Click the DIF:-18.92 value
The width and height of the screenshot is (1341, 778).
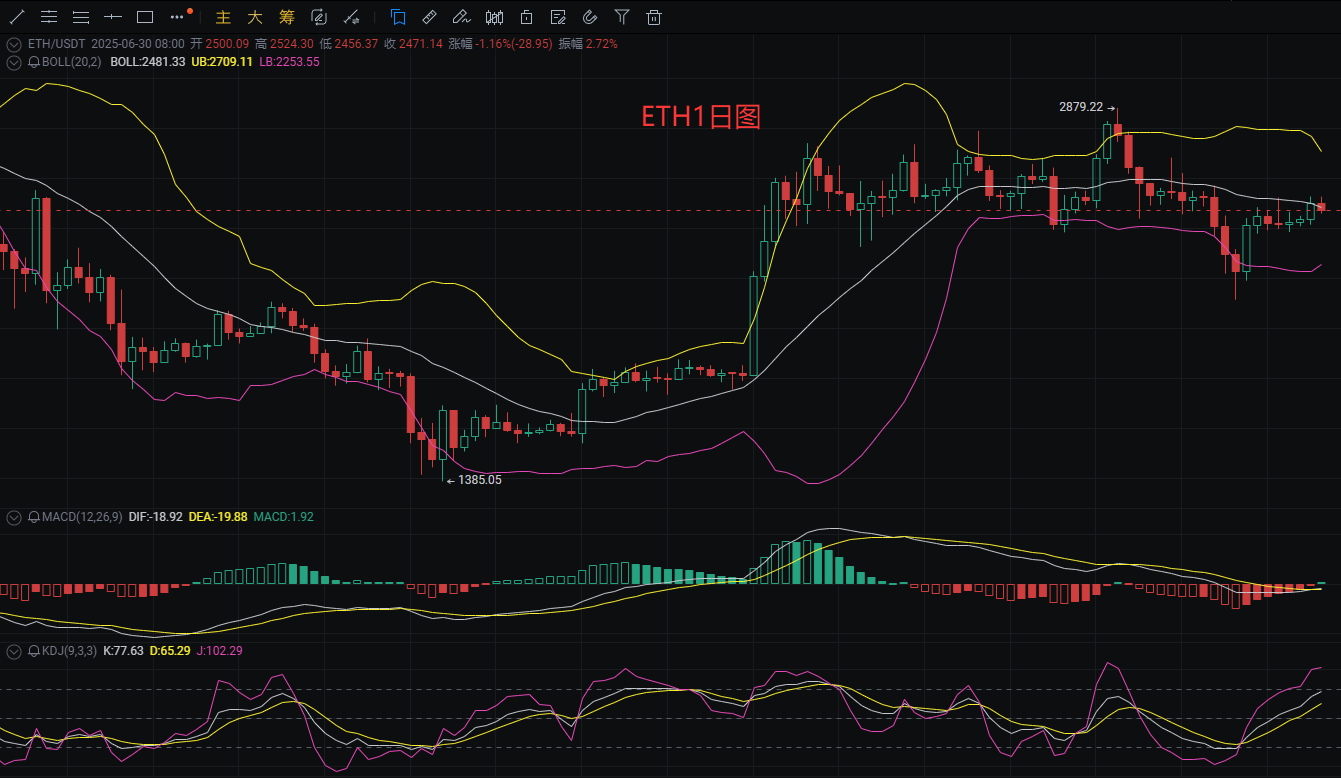click(156, 517)
